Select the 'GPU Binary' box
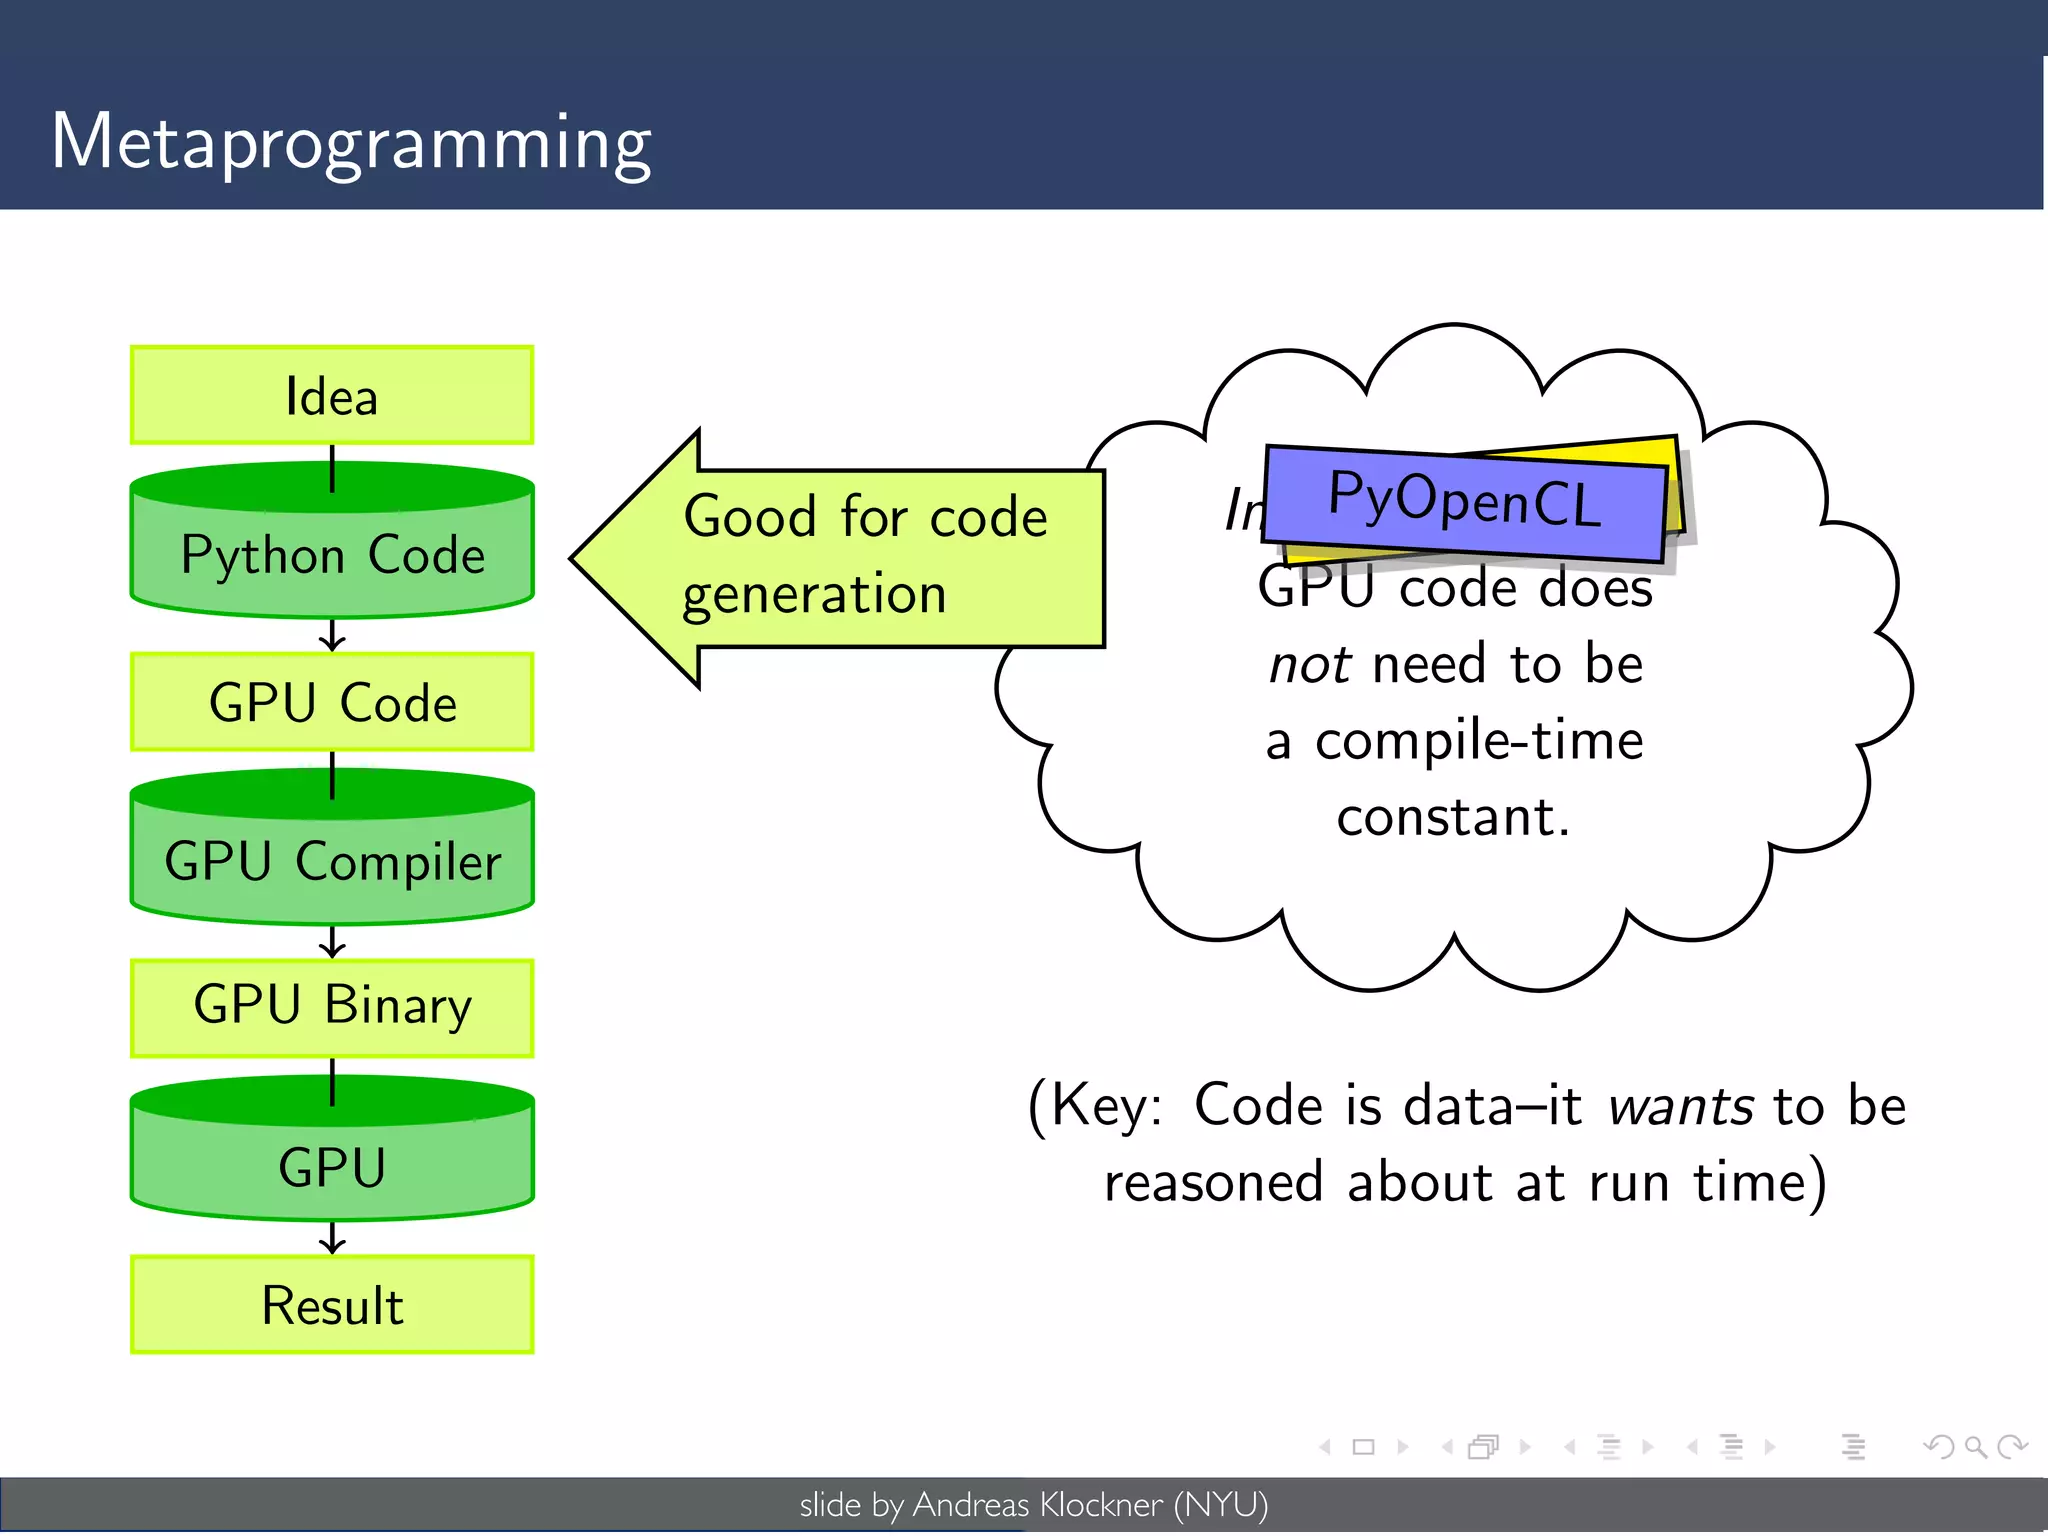 pos(332,1008)
